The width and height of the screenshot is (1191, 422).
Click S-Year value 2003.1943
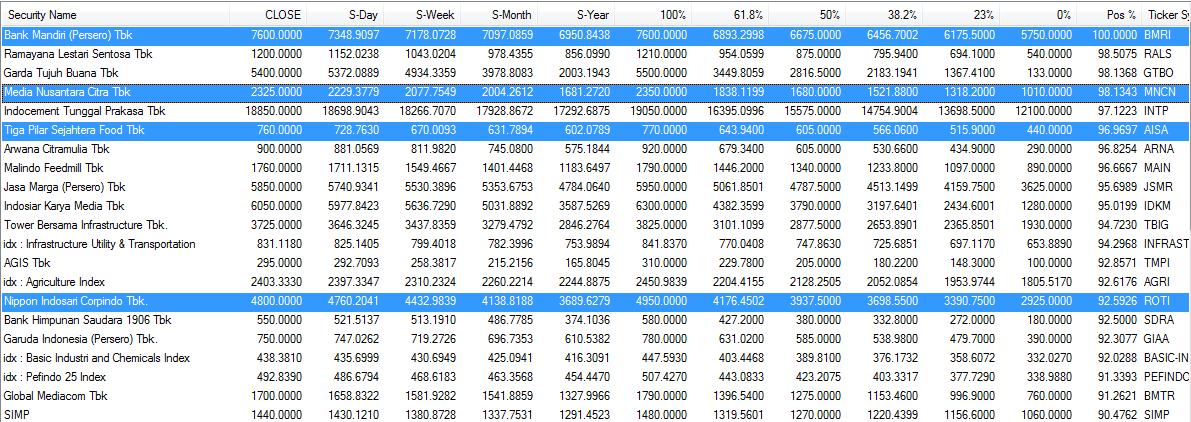[x=586, y=73]
